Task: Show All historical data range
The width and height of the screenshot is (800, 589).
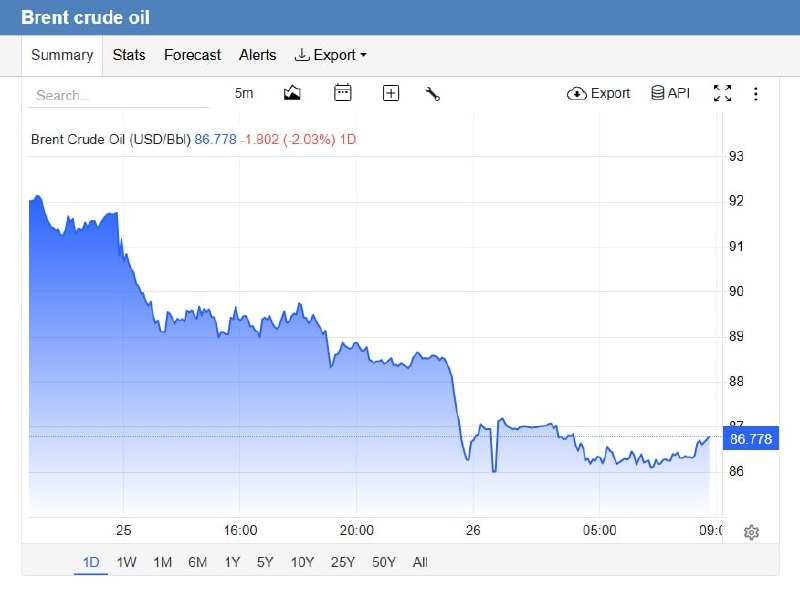Action: coord(420,562)
